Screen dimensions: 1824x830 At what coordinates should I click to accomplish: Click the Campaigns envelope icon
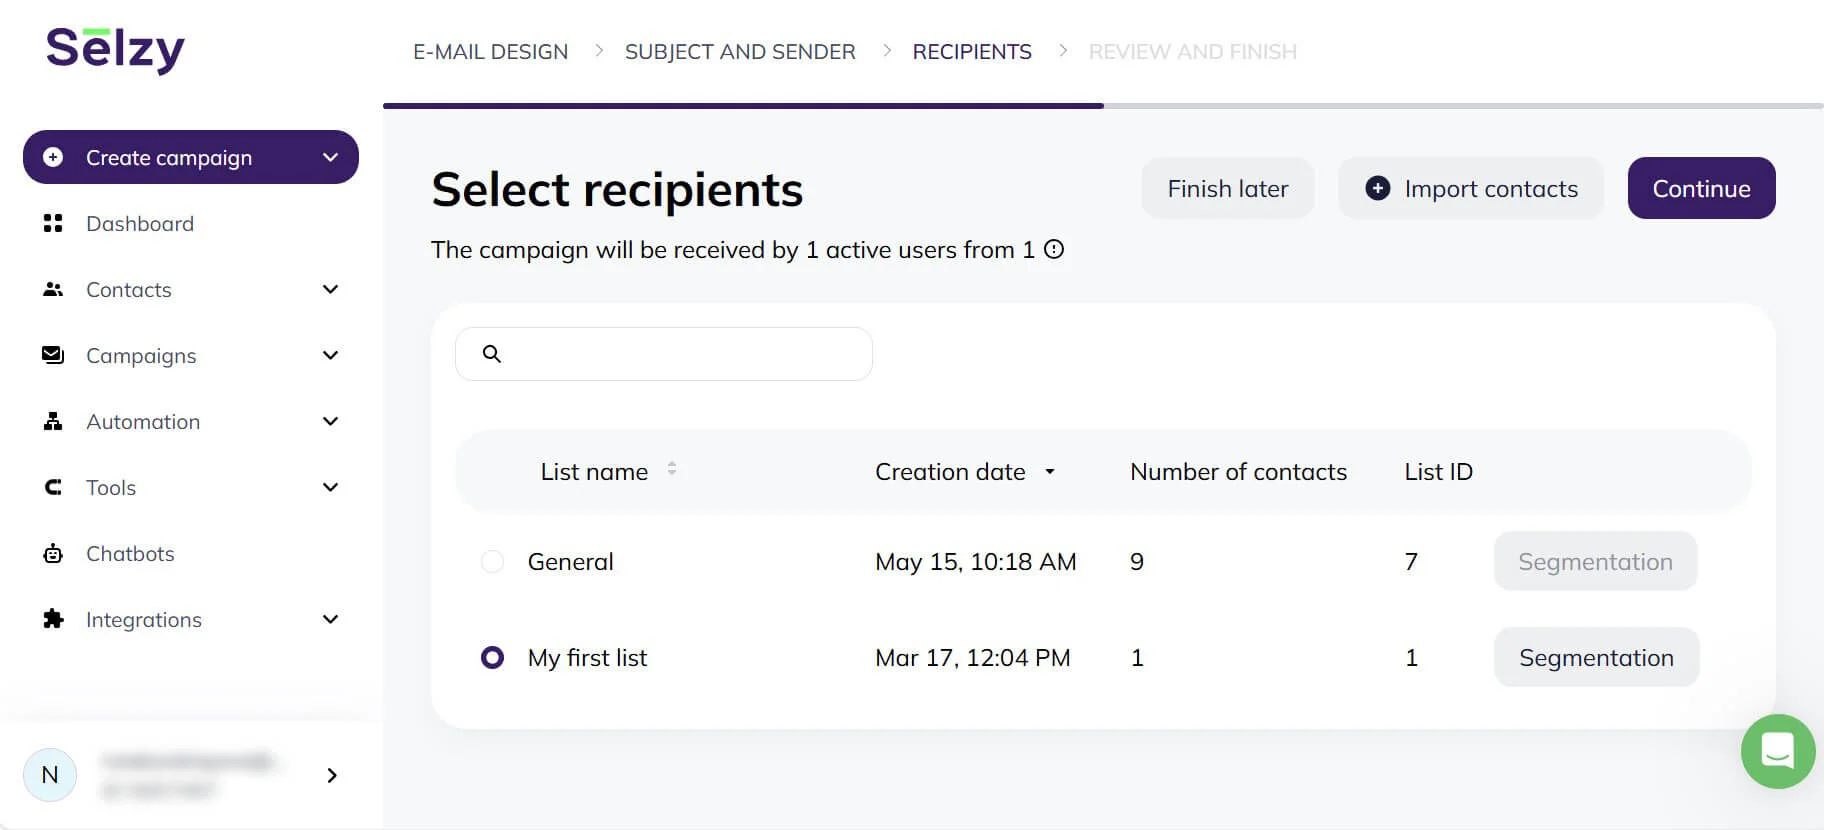(53, 355)
